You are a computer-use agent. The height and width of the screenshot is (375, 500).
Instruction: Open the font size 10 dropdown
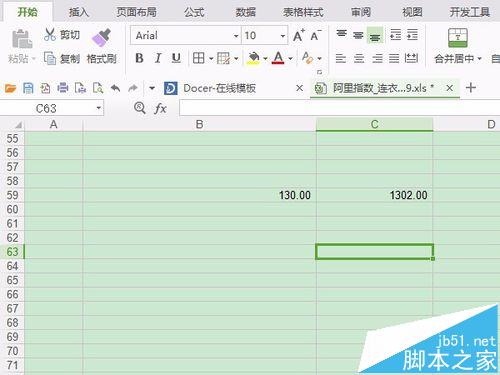283,36
